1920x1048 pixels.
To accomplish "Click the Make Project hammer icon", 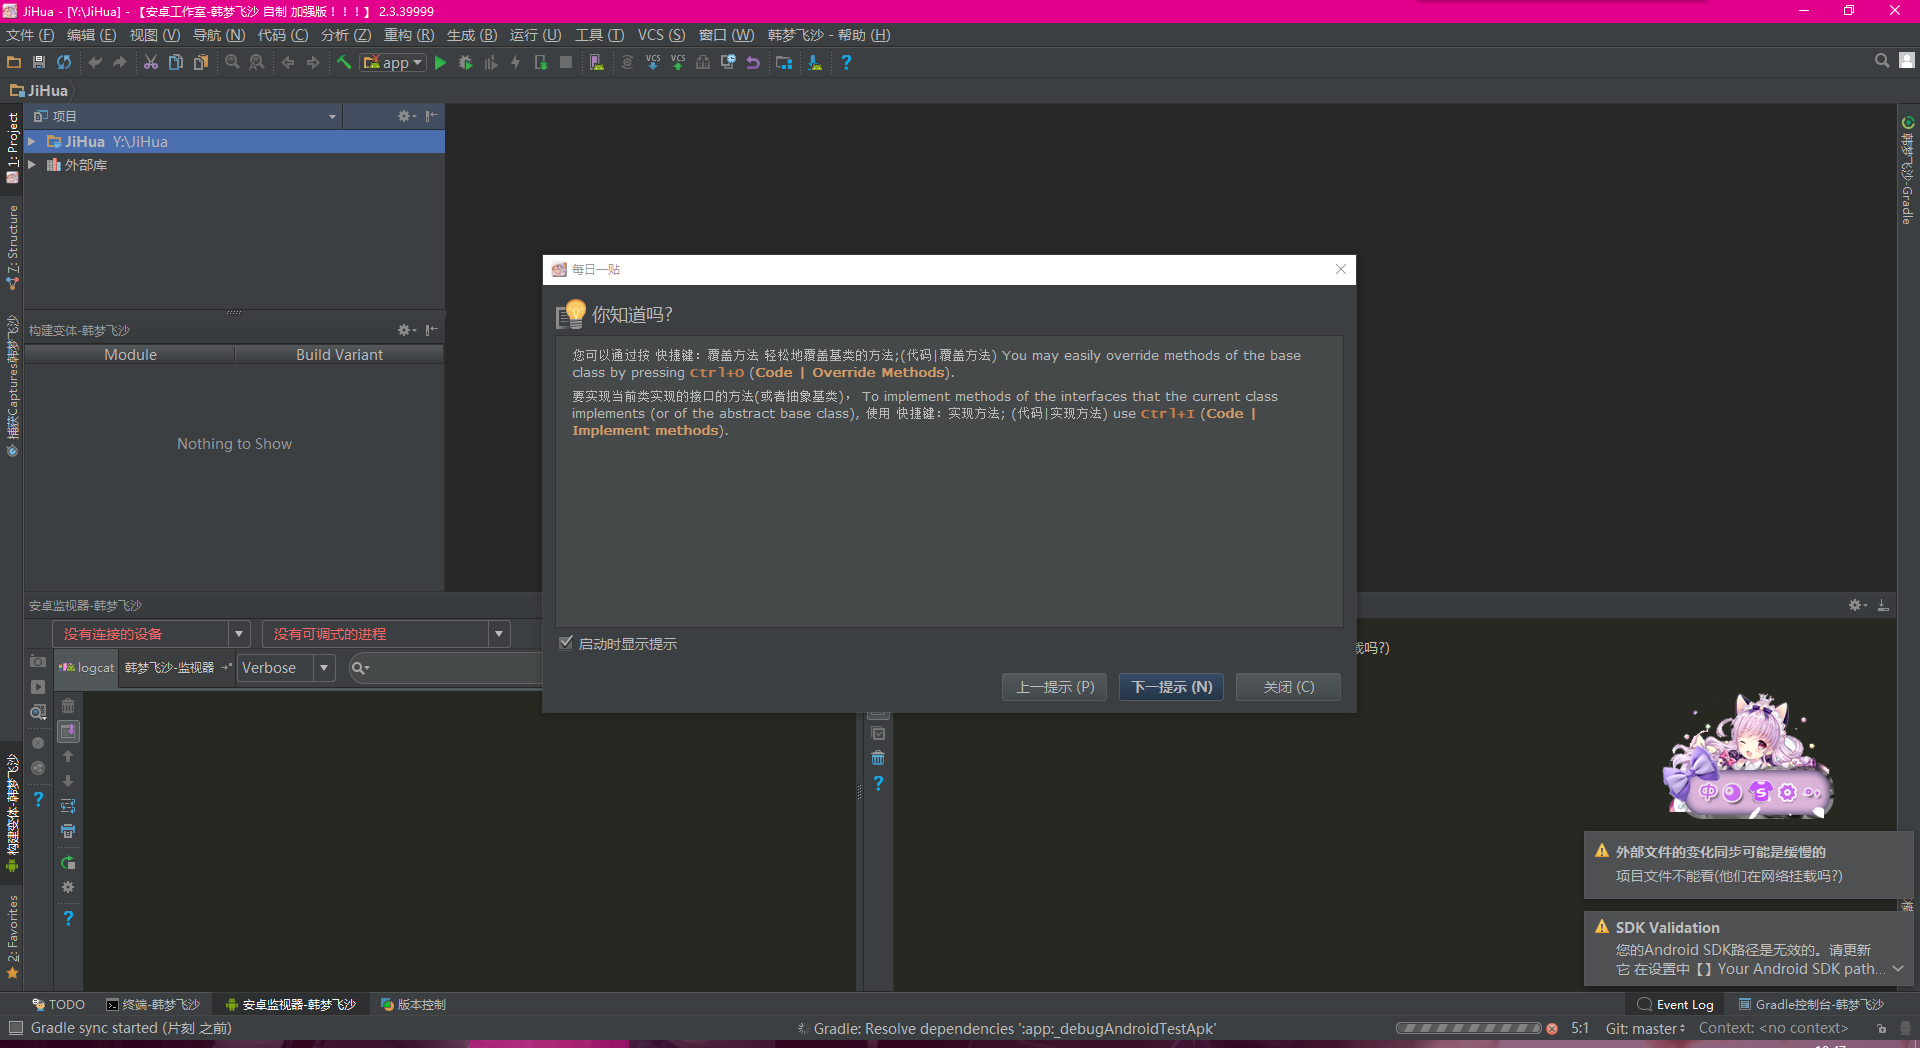I will pyautogui.click(x=344, y=62).
